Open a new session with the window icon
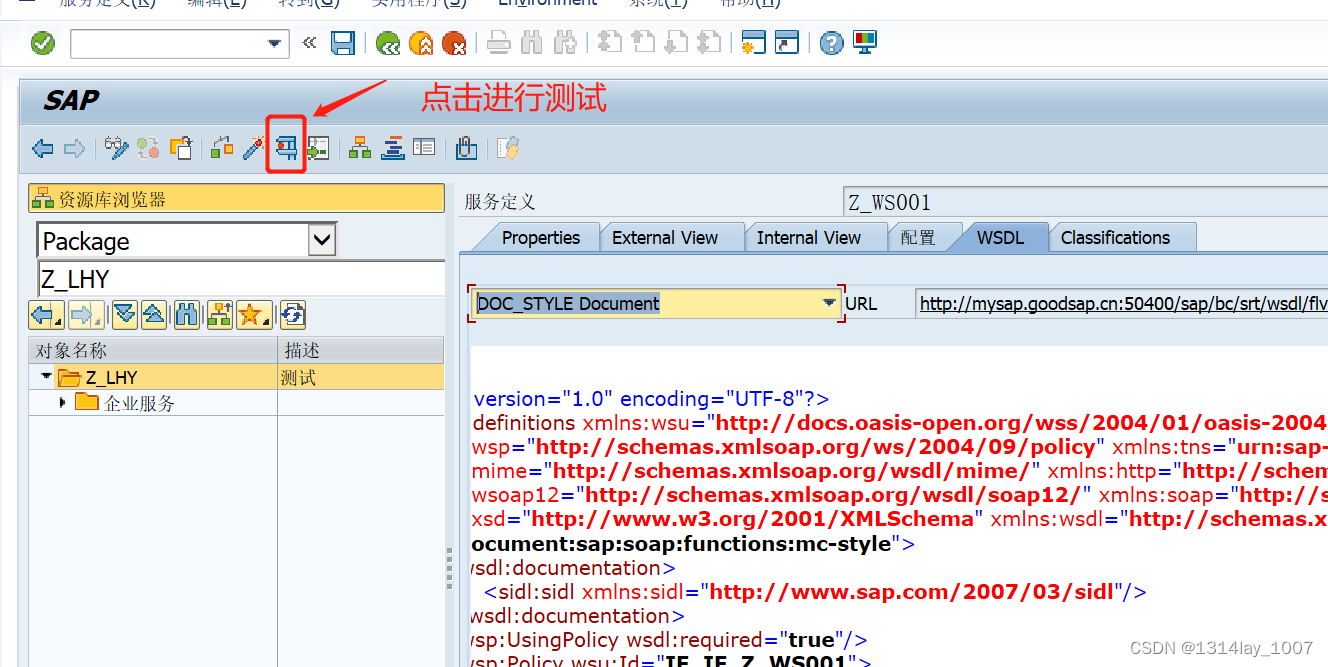Screen dimensions: 1328x667 click(x=753, y=43)
